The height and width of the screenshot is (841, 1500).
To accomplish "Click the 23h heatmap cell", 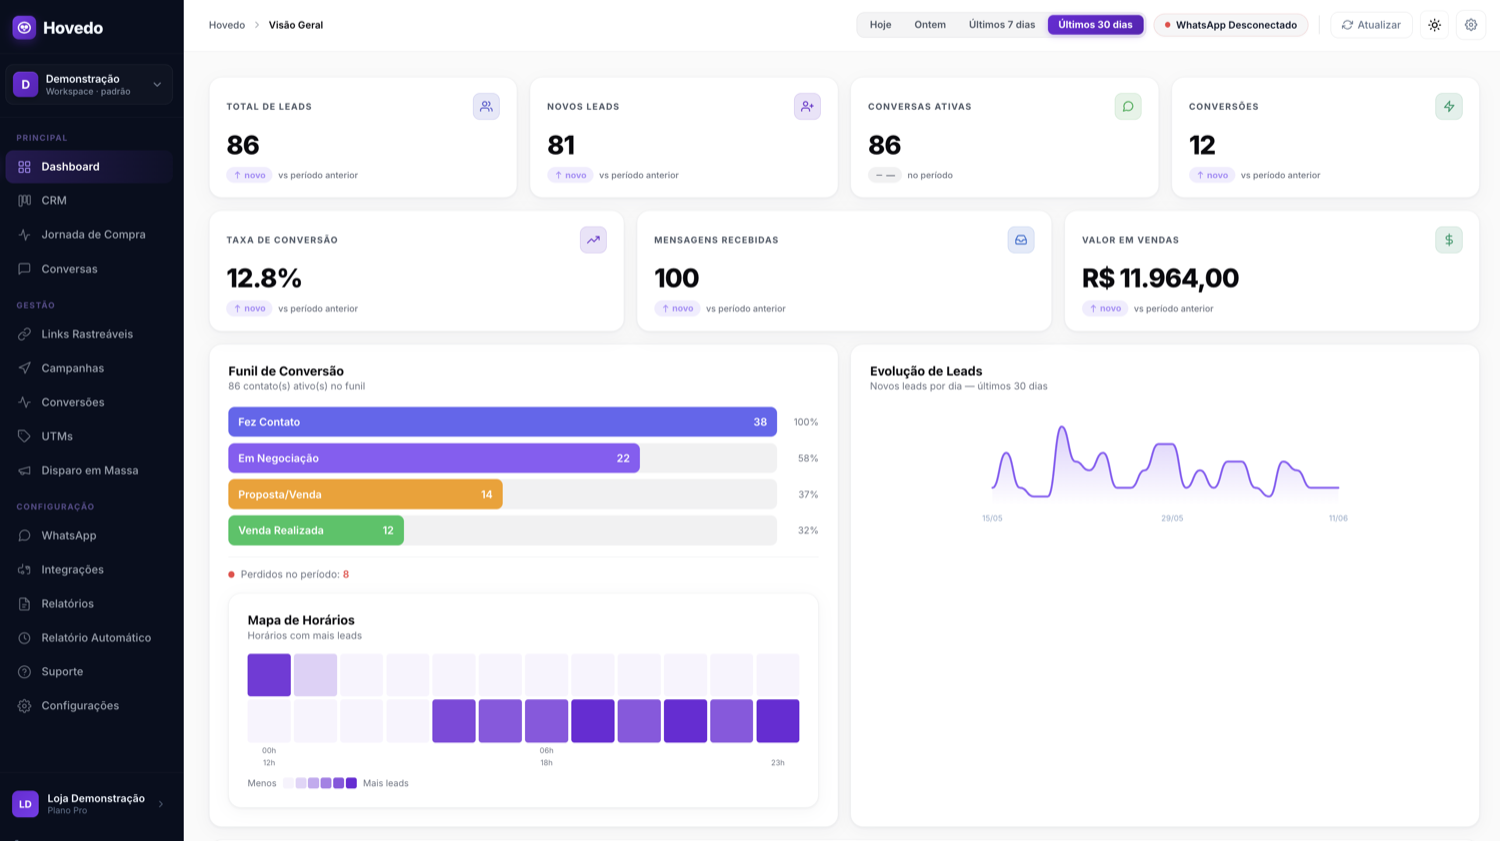I will [x=778, y=721].
